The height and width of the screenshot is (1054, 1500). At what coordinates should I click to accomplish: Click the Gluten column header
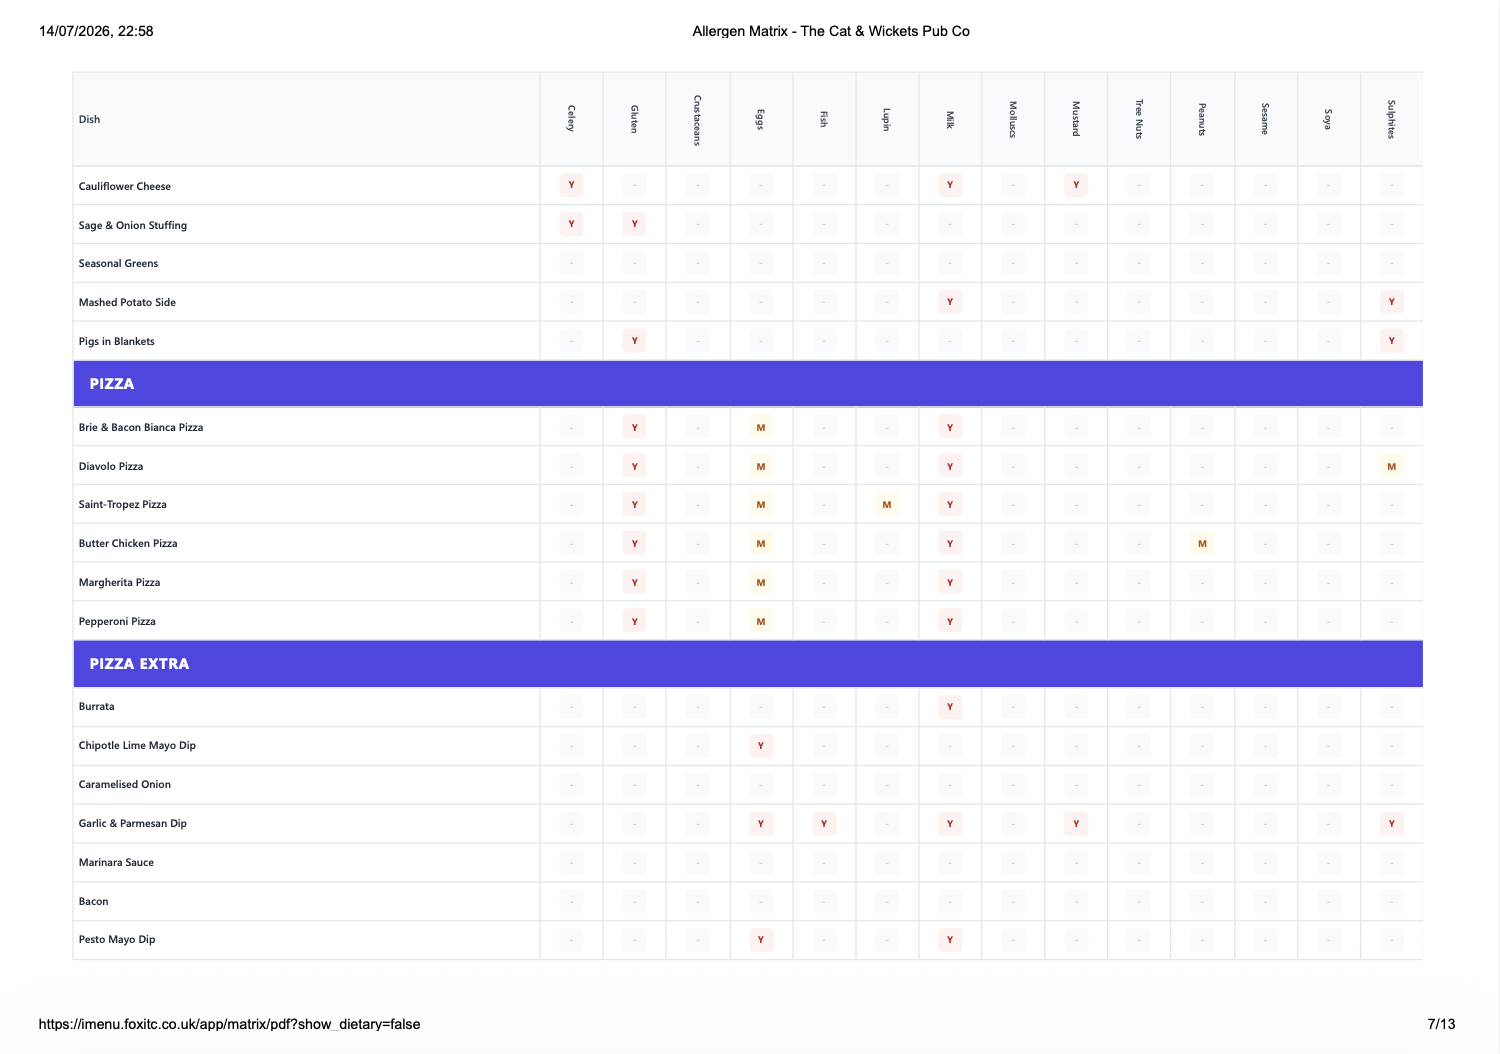pos(634,119)
